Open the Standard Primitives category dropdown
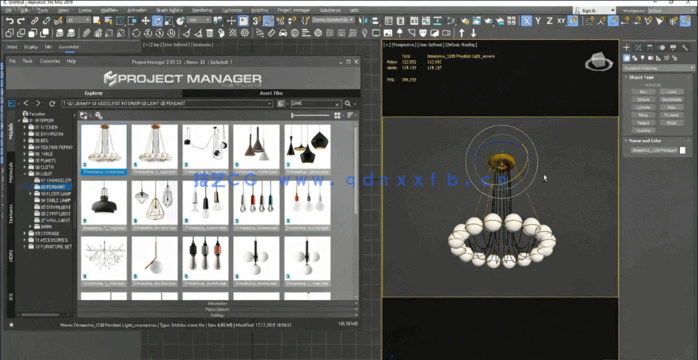Image resolution: width=698 pixels, height=360 pixels. pyautogui.click(x=658, y=68)
